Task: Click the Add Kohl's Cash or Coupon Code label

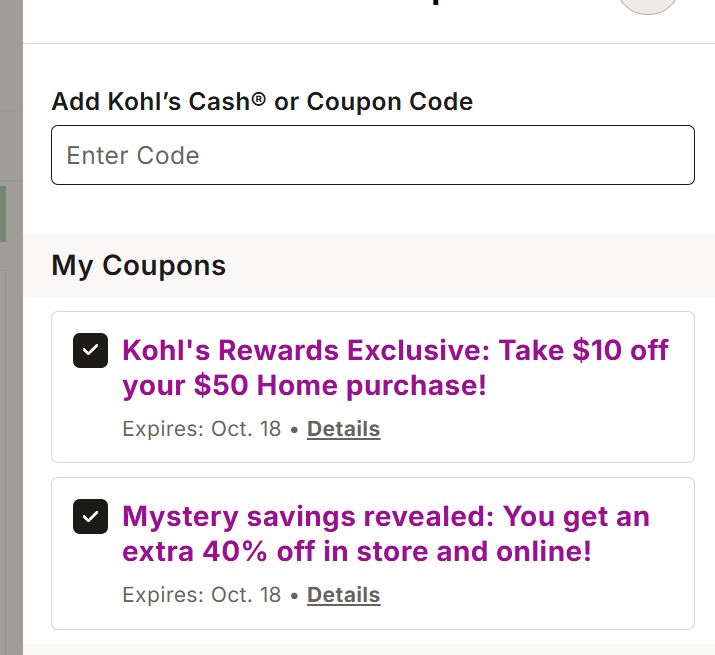Action: tap(262, 101)
